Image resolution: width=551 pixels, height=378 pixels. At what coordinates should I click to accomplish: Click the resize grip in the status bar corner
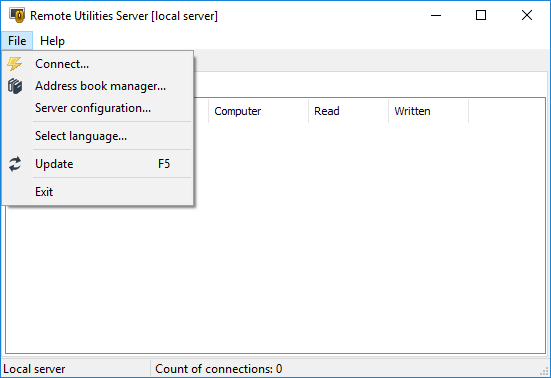(x=544, y=371)
